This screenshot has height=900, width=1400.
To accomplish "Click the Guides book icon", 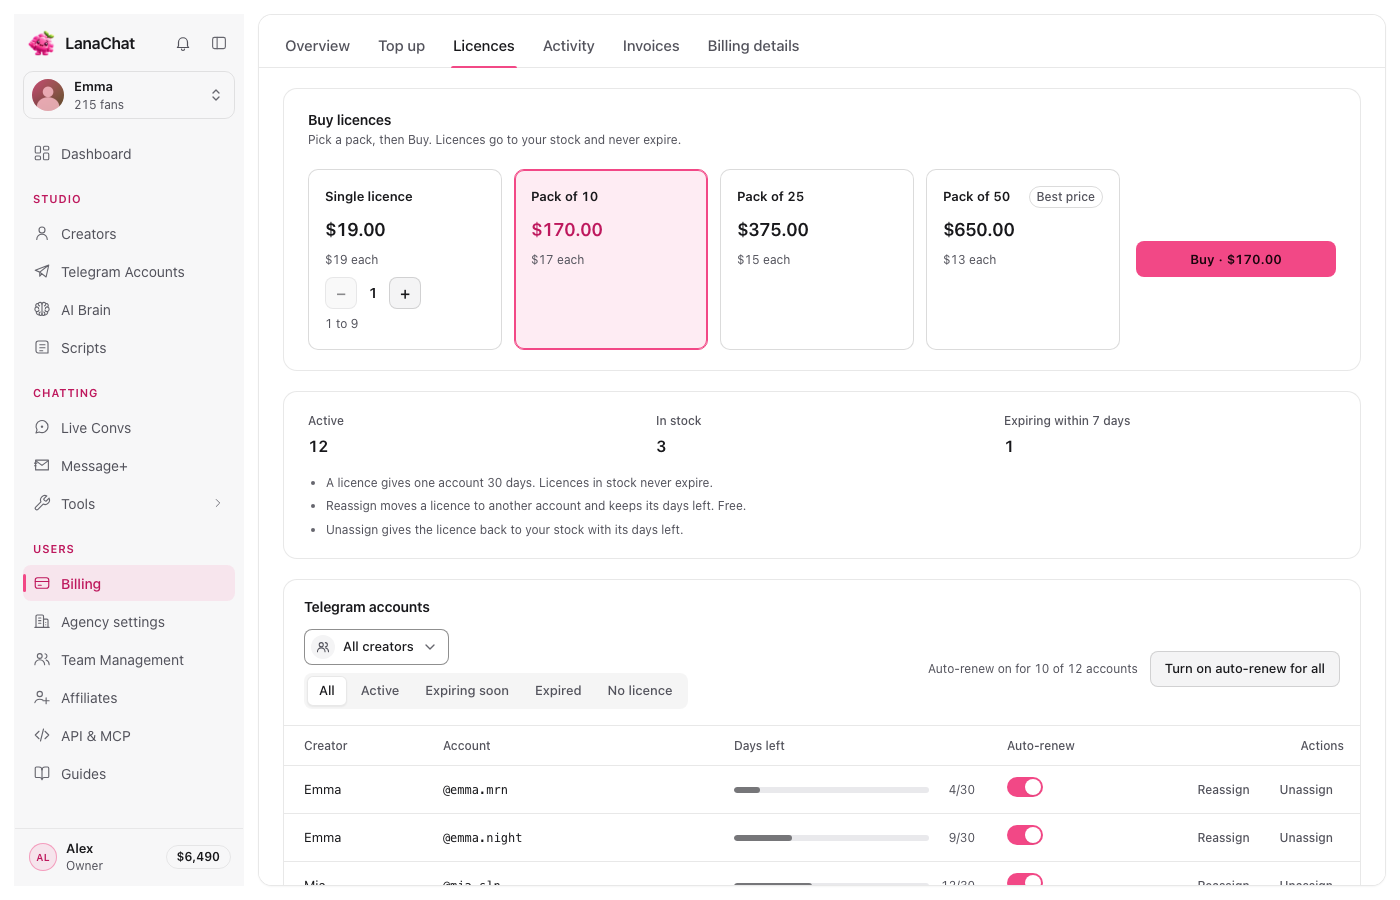I will tap(42, 773).
